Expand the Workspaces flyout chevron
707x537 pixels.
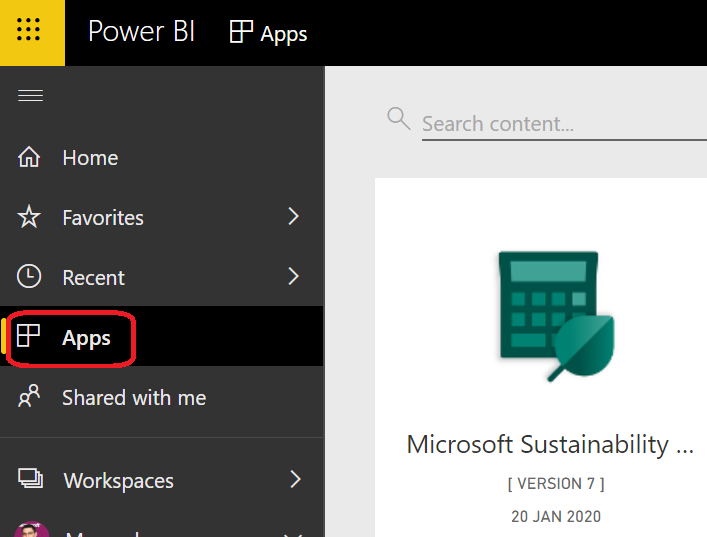click(x=294, y=480)
